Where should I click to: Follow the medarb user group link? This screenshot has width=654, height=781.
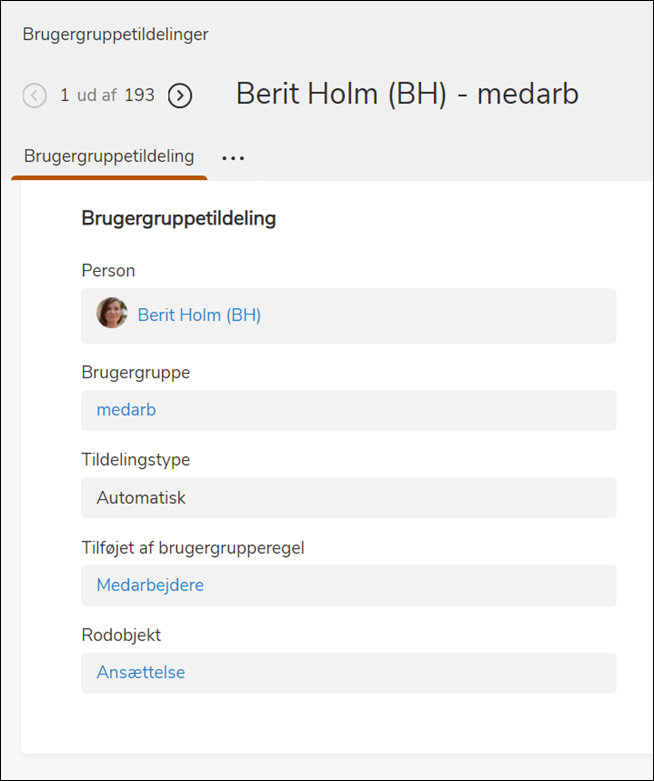(x=126, y=410)
